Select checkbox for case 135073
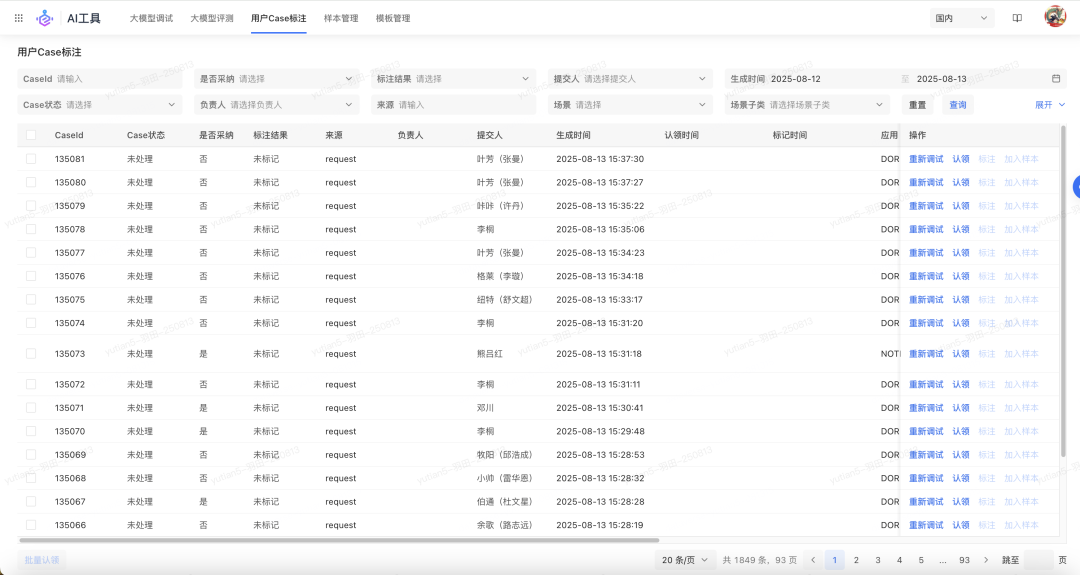 tap(31, 353)
